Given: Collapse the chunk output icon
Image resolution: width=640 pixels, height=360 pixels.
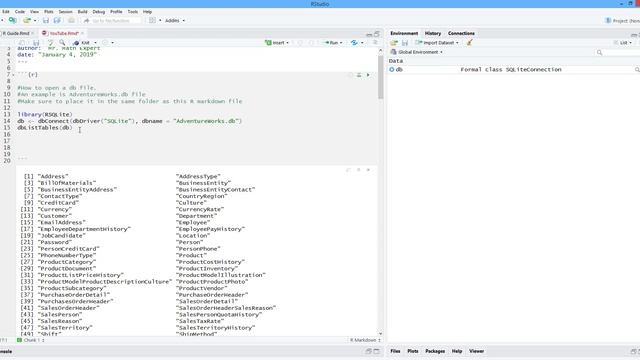Looking at the screenshot, I should (358, 170).
